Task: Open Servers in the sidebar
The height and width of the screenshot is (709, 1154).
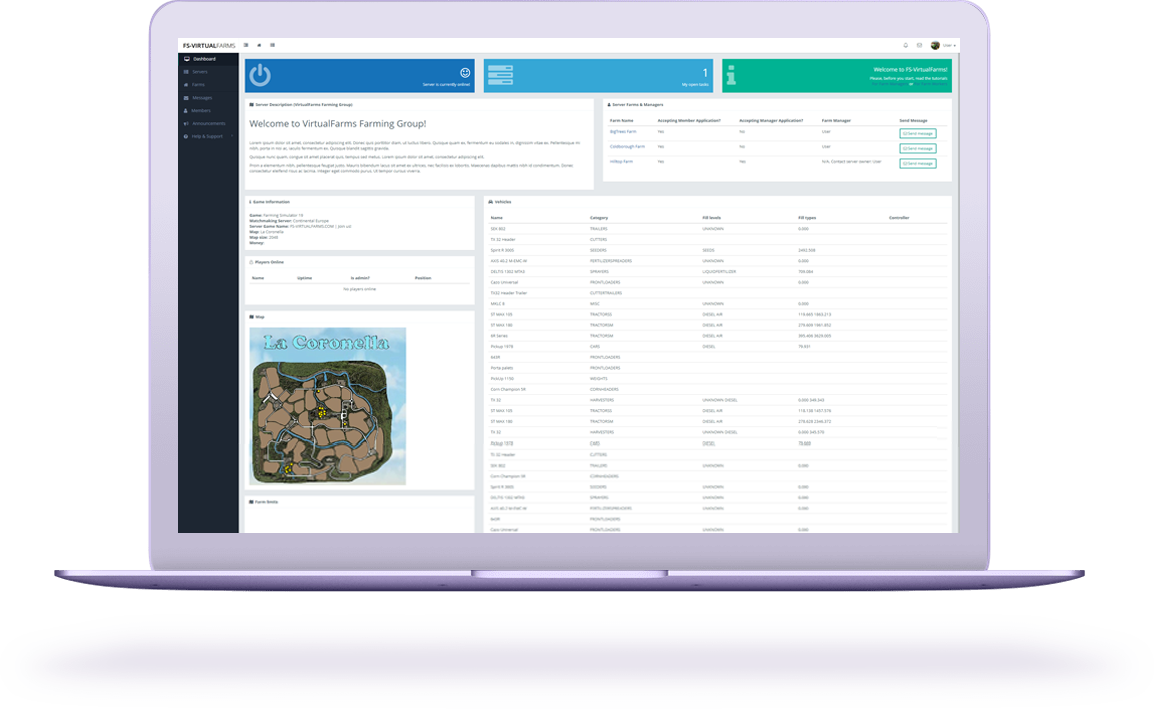Action: (208, 72)
